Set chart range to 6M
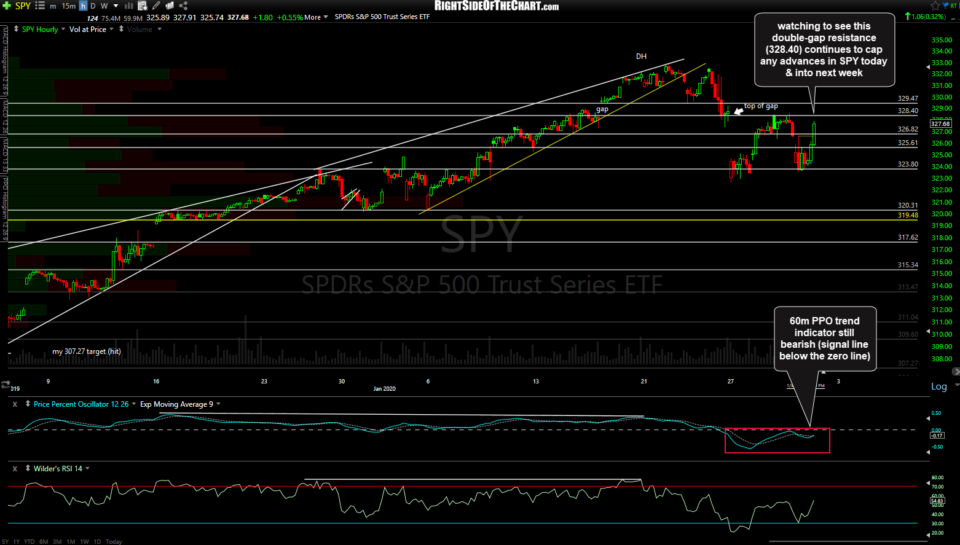 (43, 541)
